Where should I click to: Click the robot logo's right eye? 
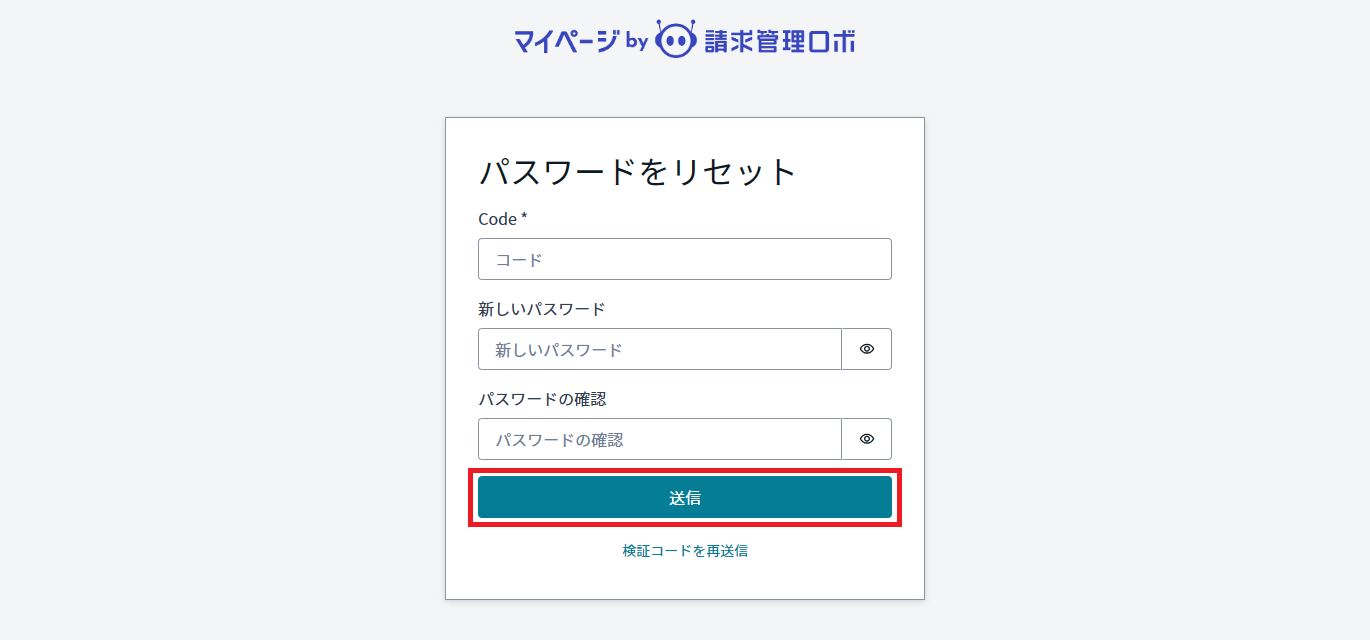[x=683, y=42]
